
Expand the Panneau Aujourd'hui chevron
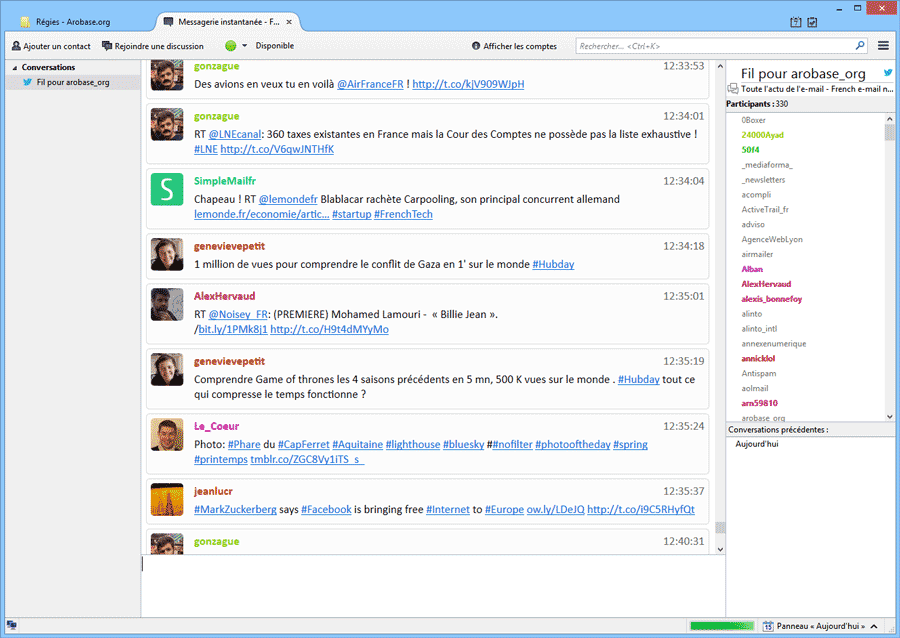[874, 626]
